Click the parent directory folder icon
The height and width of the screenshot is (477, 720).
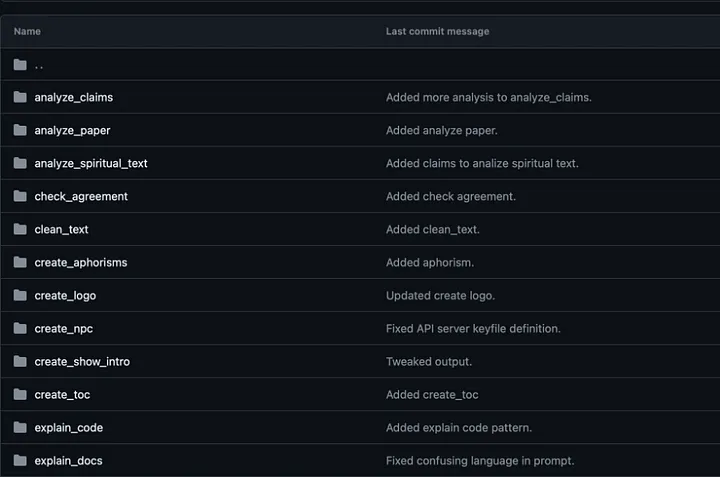click(20, 65)
